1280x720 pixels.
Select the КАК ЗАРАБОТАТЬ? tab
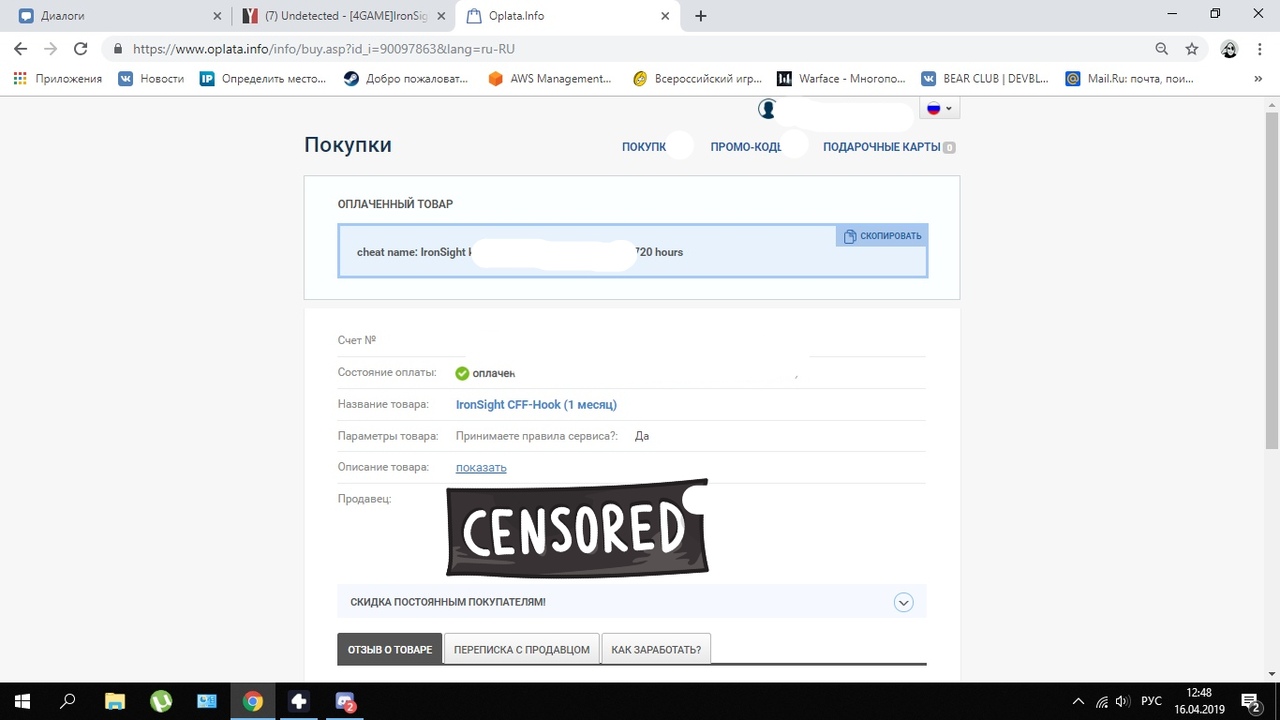click(656, 649)
